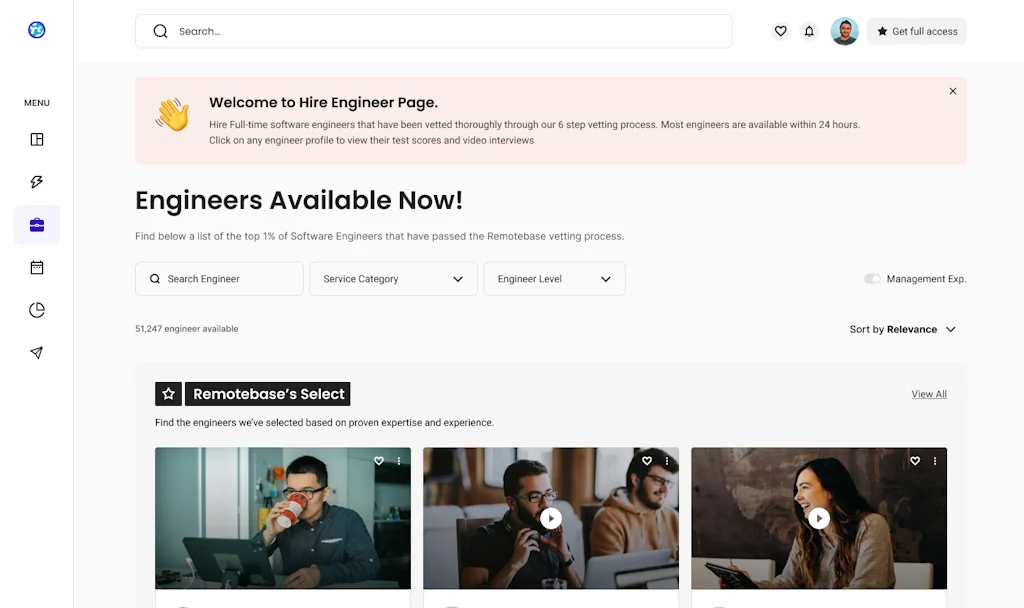
Task: Favorite the first engineer using the heart icon
Action: pos(379,461)
